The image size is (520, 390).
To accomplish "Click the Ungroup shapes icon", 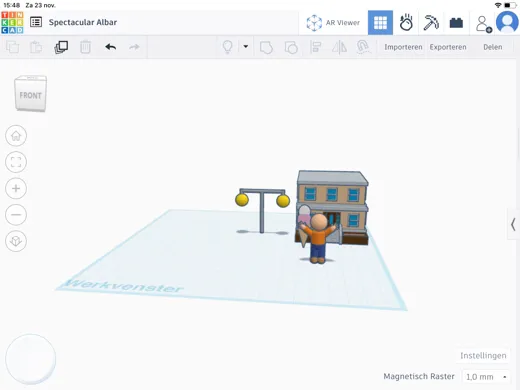I will pyautogui.click(x=291, y=47).
